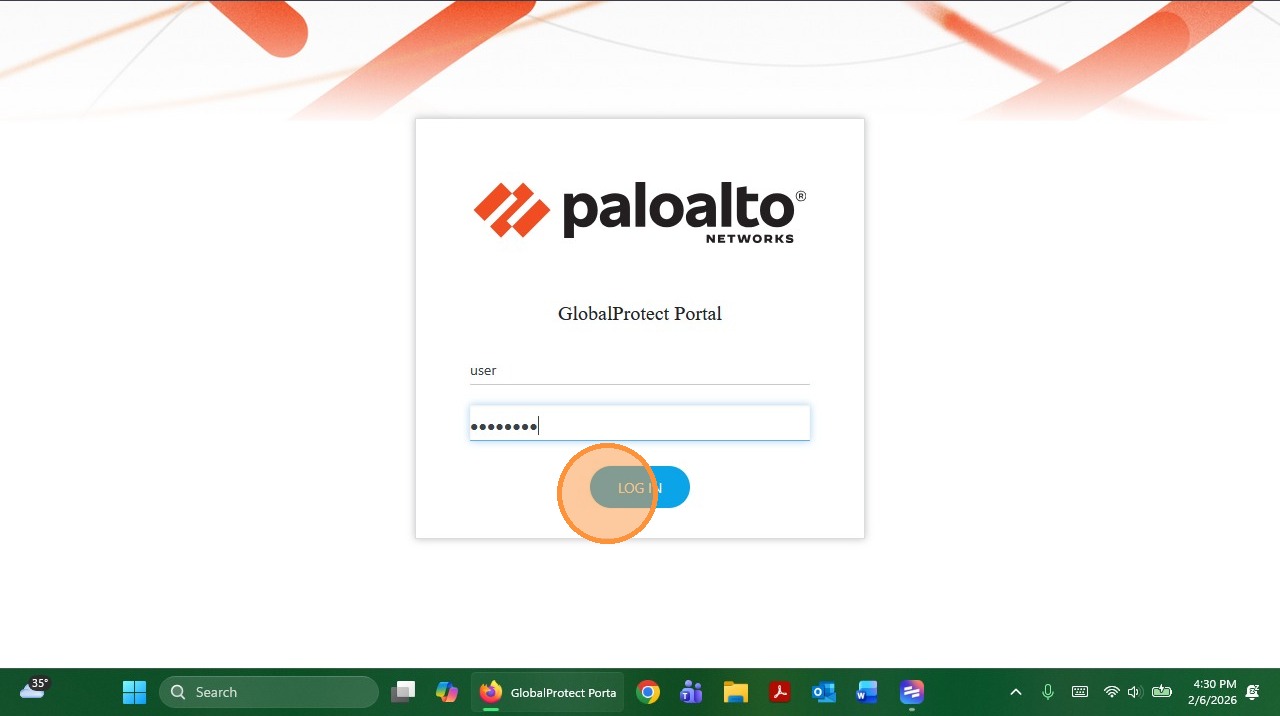The width and height of the screenshot is (1280, 716).
Task: Click the touch keyboard tray icon
Action: tap(1080, 692)
